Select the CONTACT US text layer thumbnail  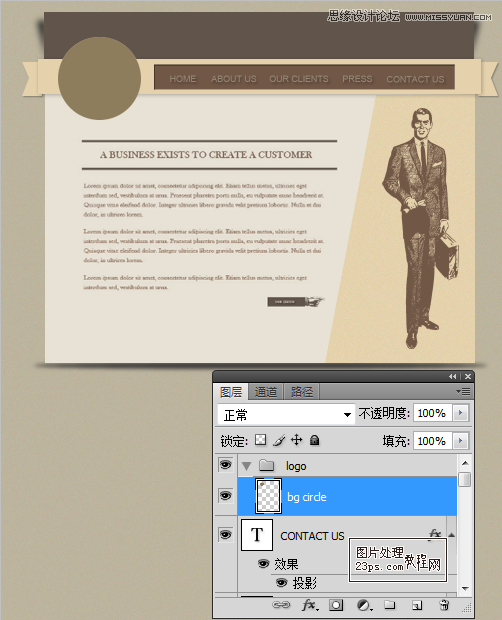point(257,535)
